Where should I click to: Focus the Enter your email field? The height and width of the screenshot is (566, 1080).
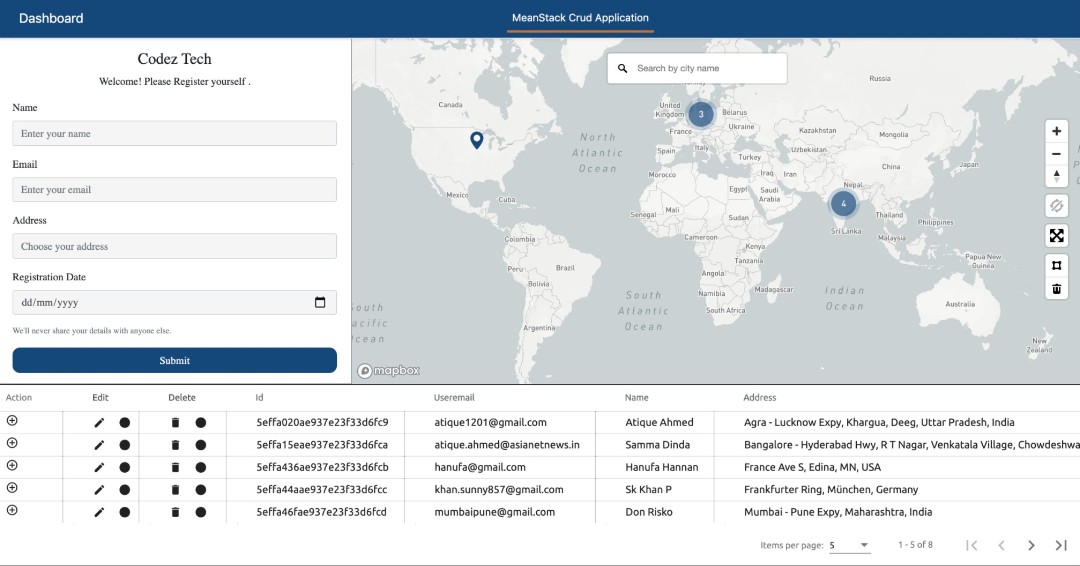[x=174, y=189]
